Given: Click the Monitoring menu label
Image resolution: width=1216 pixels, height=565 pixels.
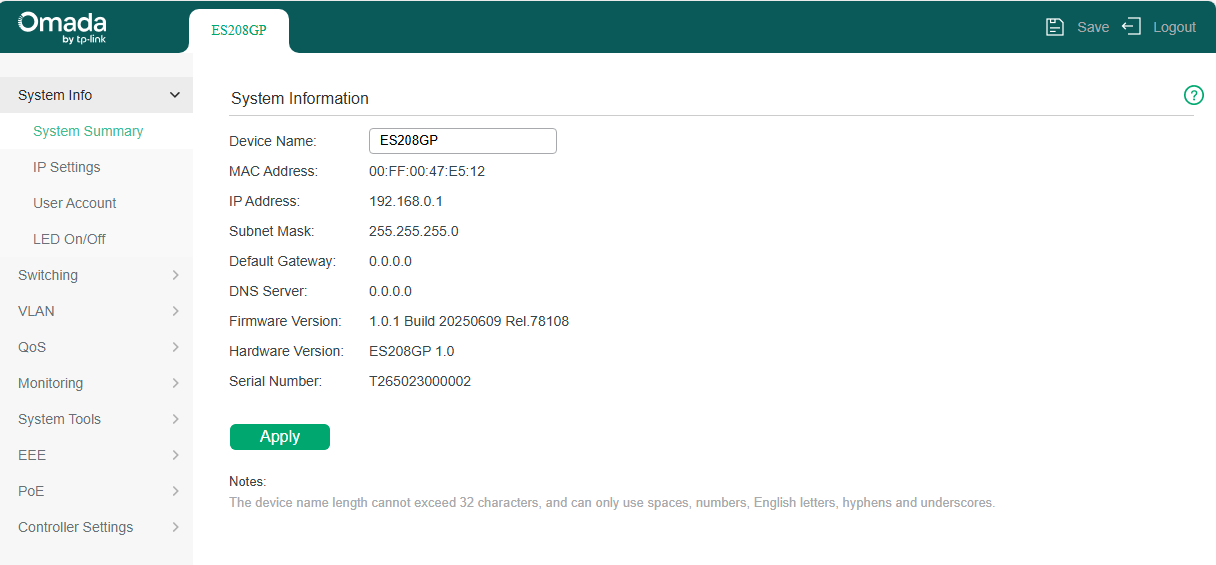Looking at the screenshot, I should point(50,383).
